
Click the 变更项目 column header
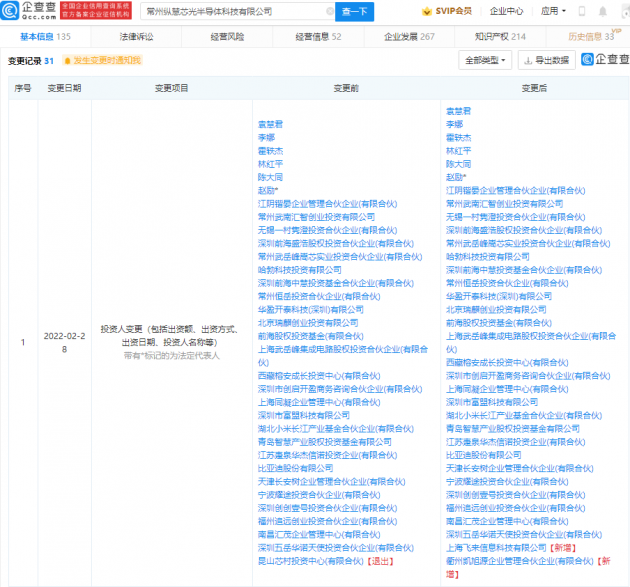click(x=172, y=88)
